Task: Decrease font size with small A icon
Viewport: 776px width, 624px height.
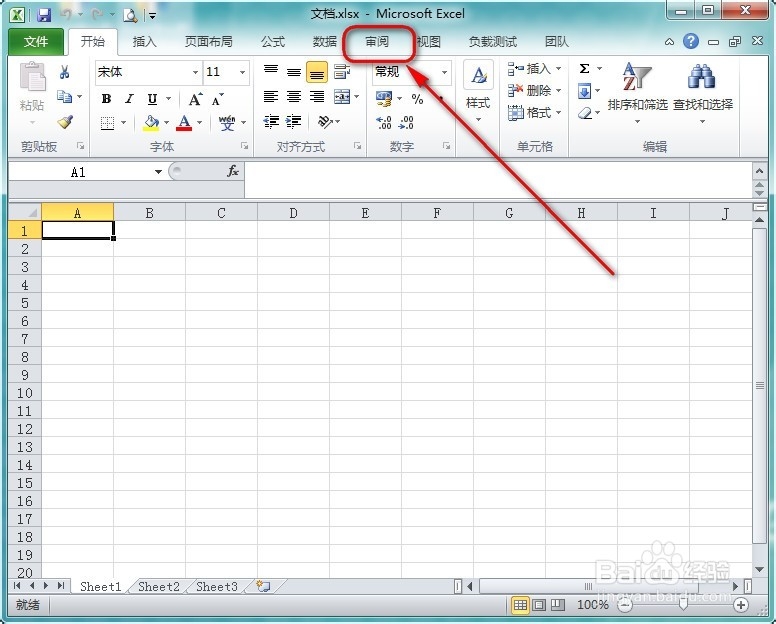Action: pyautogui.click(x=217, y=99)
